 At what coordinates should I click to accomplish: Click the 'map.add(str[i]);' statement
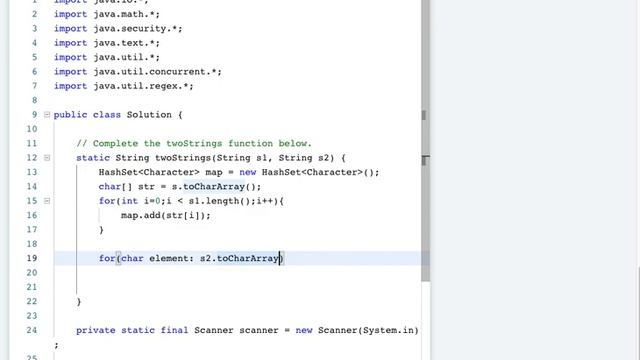pyautogui.click(x=166, y=215)
